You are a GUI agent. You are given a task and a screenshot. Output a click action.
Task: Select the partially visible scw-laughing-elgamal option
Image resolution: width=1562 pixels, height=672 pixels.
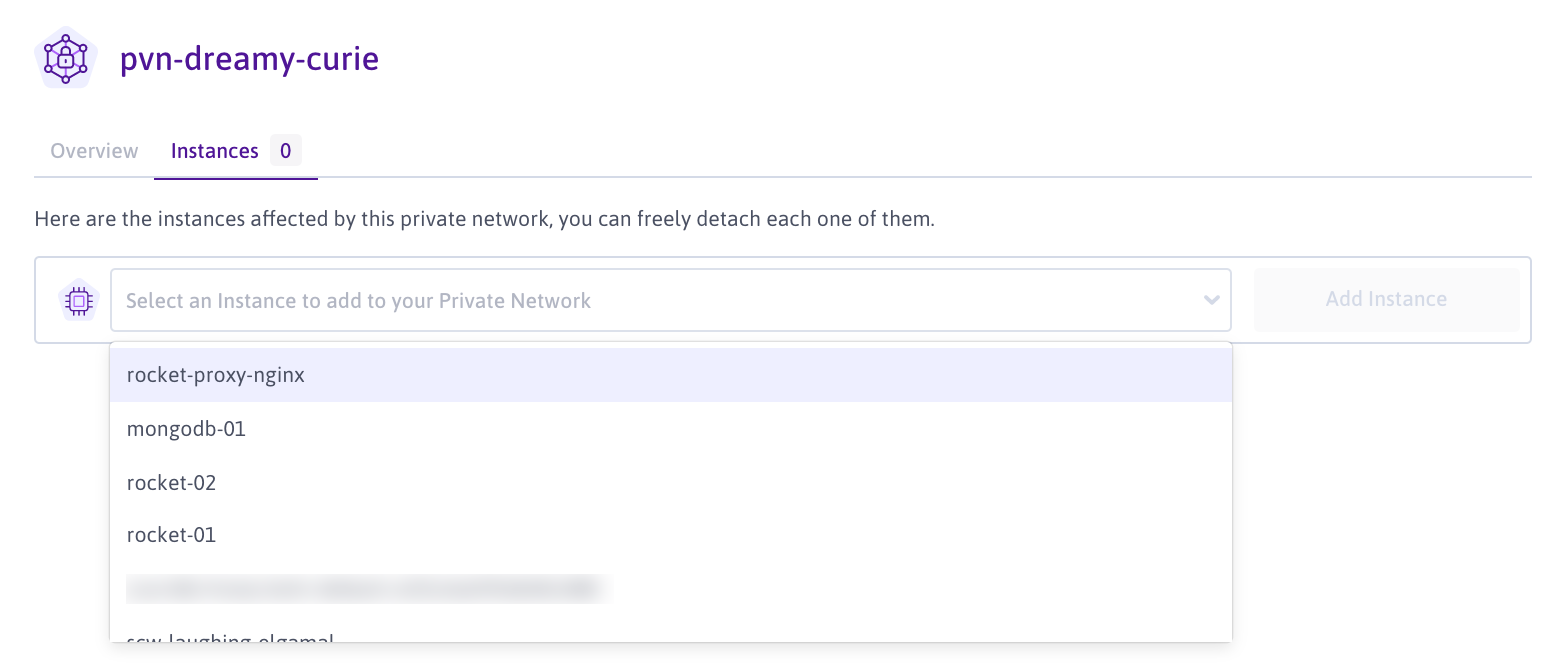coord(230,636)
